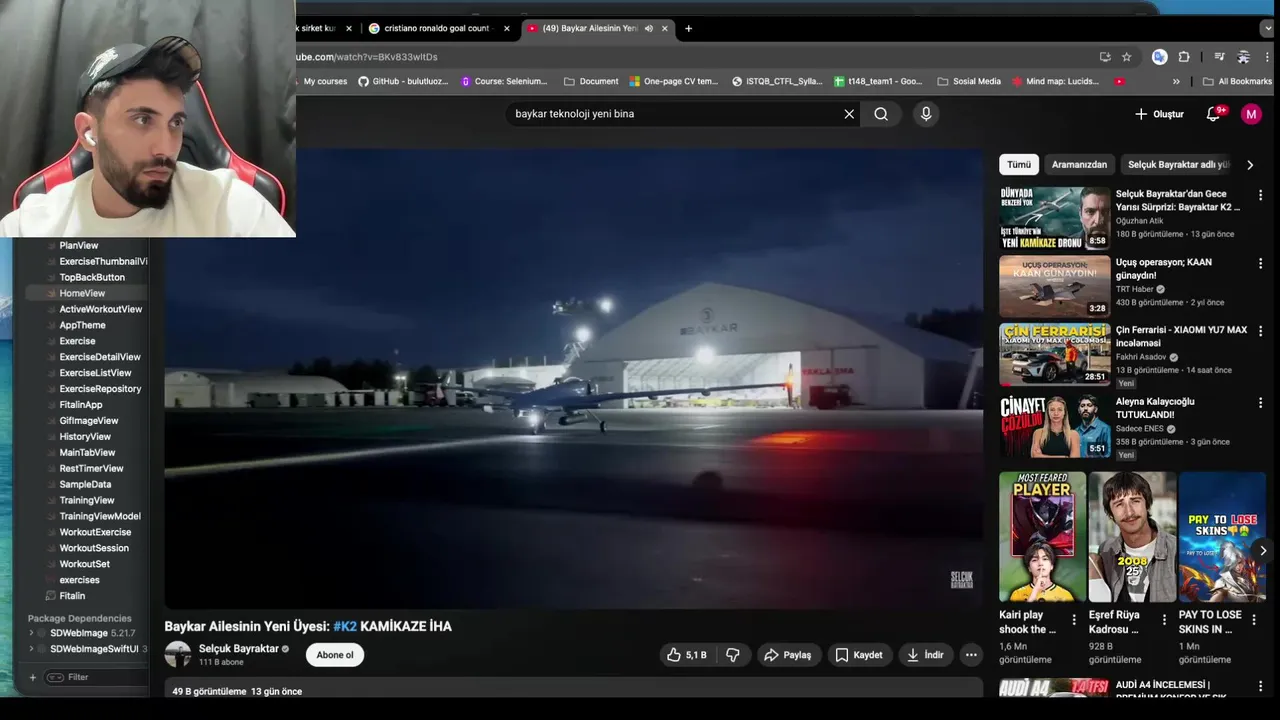Open the account avatar M menu
Viewport: 1280px width, 720px height.
tap(1251, 114)
